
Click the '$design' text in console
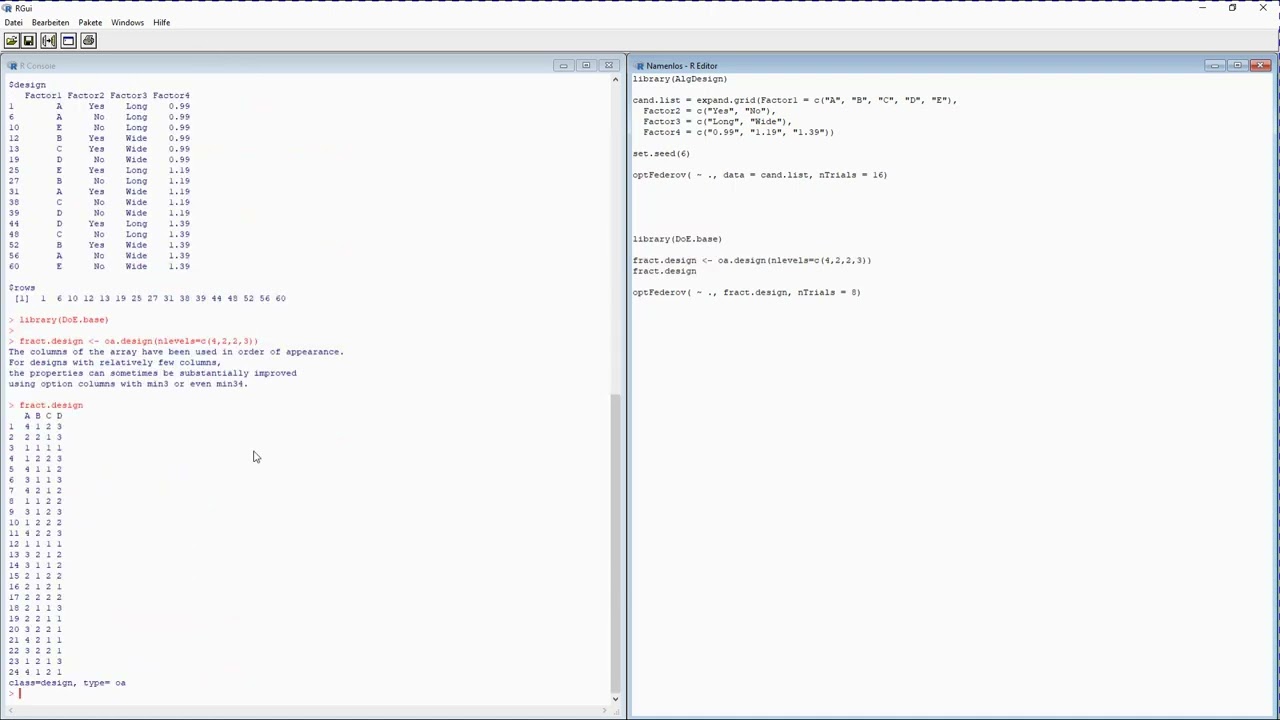(x=27, y=85)
